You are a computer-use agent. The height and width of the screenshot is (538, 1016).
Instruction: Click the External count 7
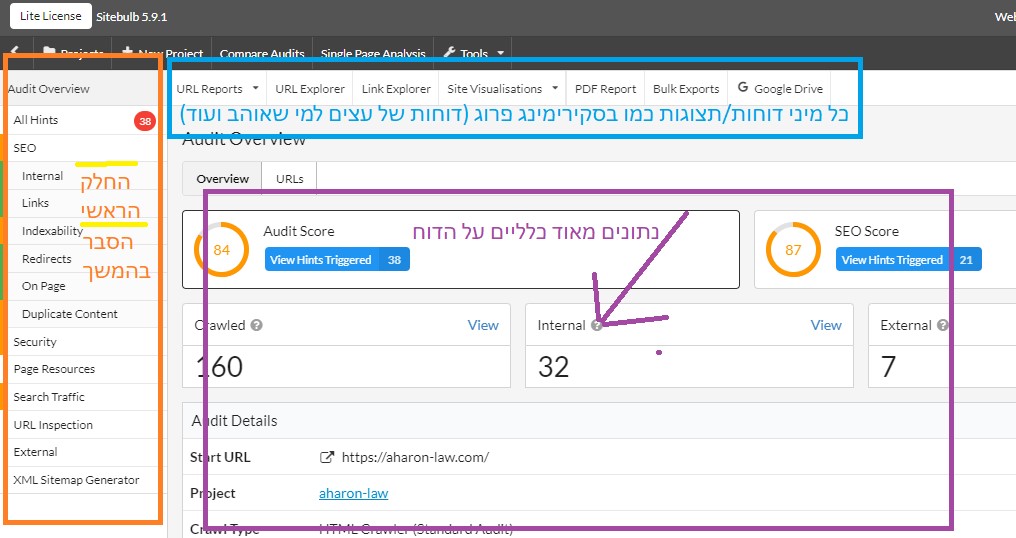click(x=888, y=367)
